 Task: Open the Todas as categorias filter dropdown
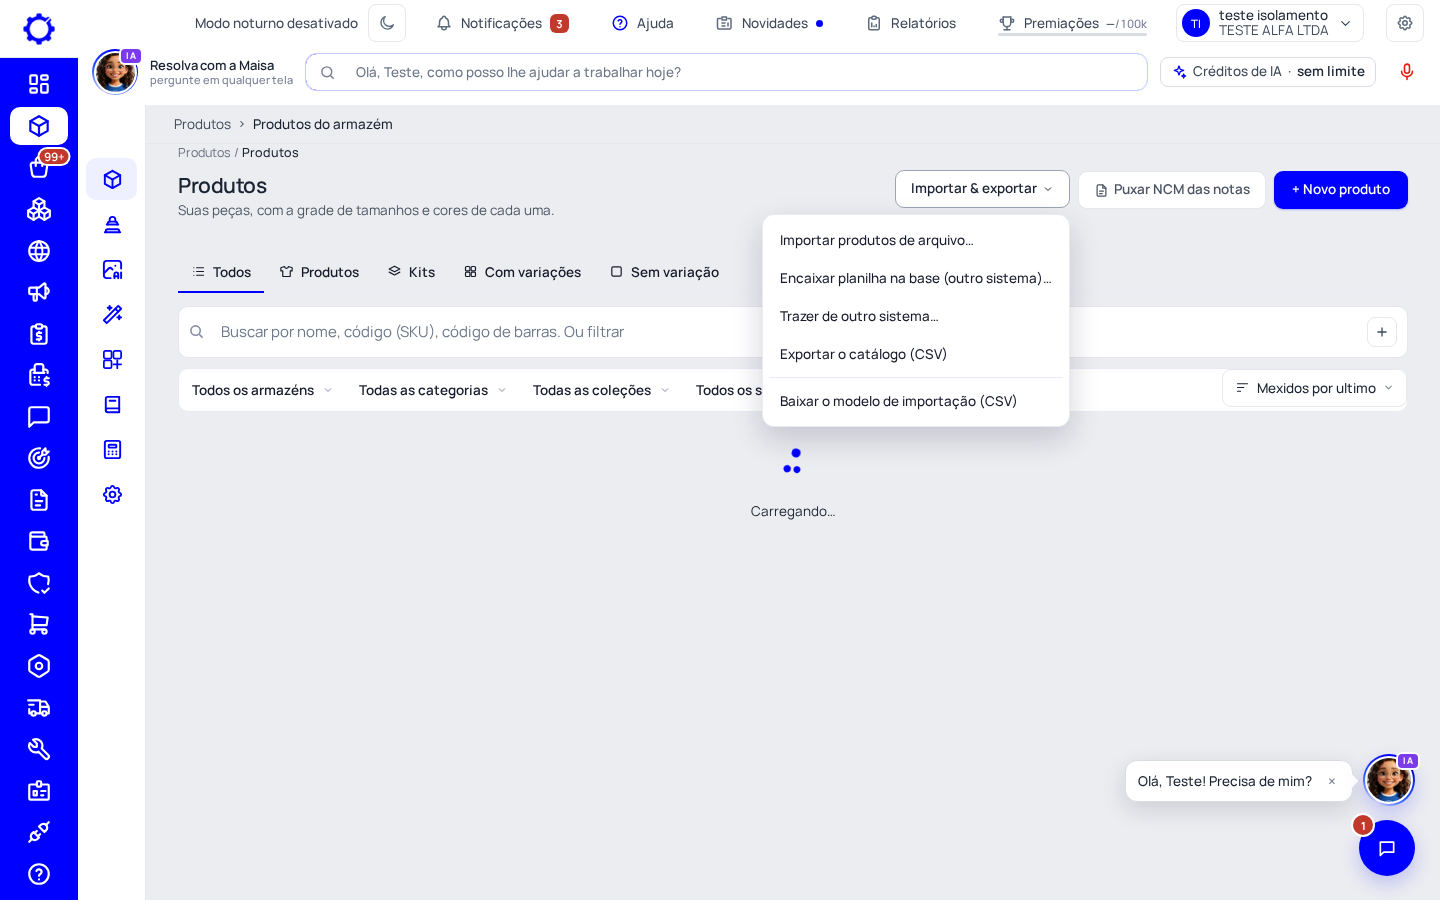pyautogui.click(x=432, y=390)
